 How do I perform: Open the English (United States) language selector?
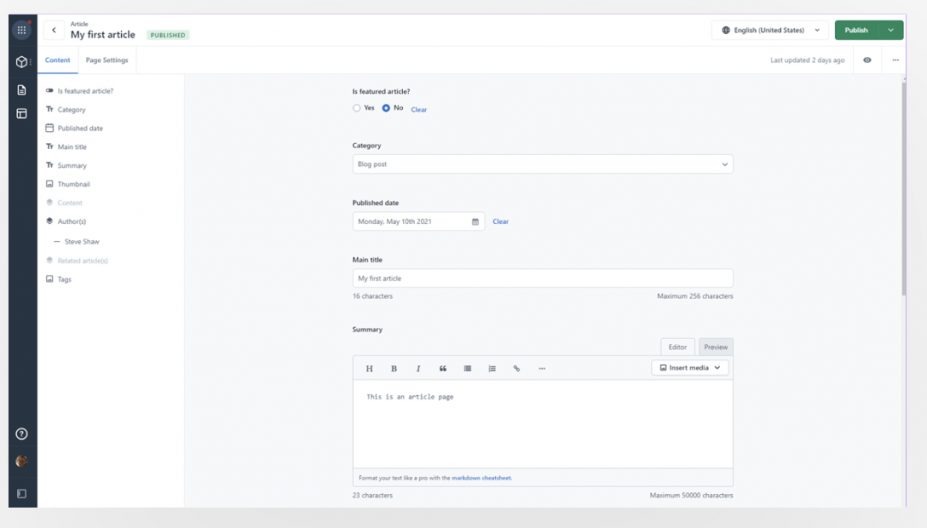771,30
